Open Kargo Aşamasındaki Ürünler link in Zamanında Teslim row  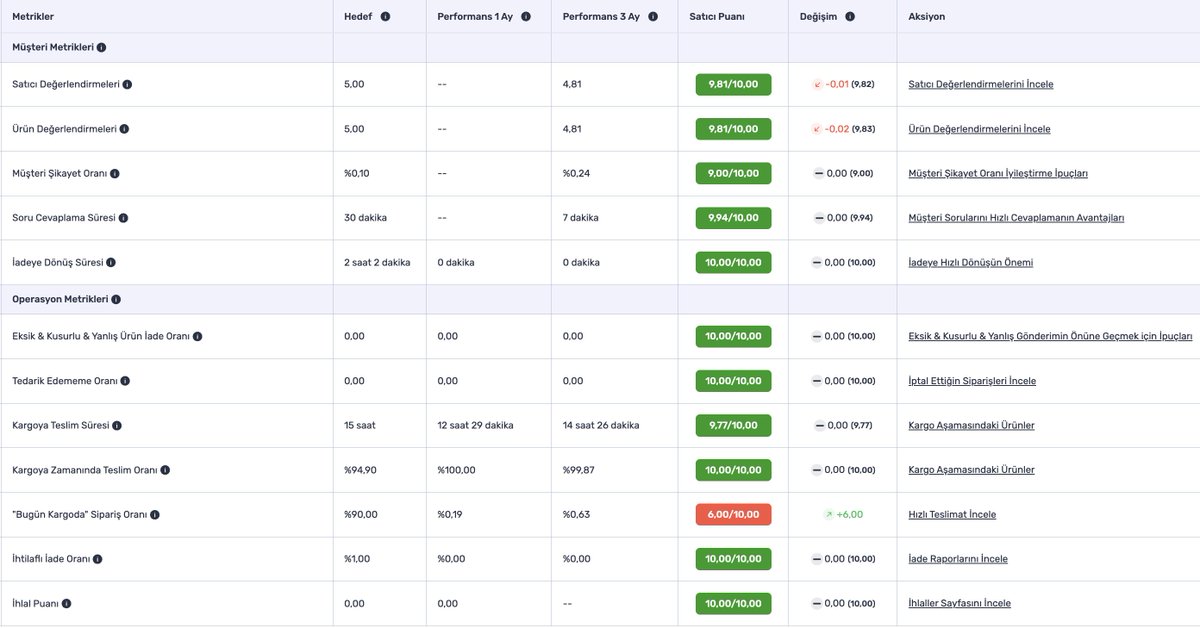point(971,470)
